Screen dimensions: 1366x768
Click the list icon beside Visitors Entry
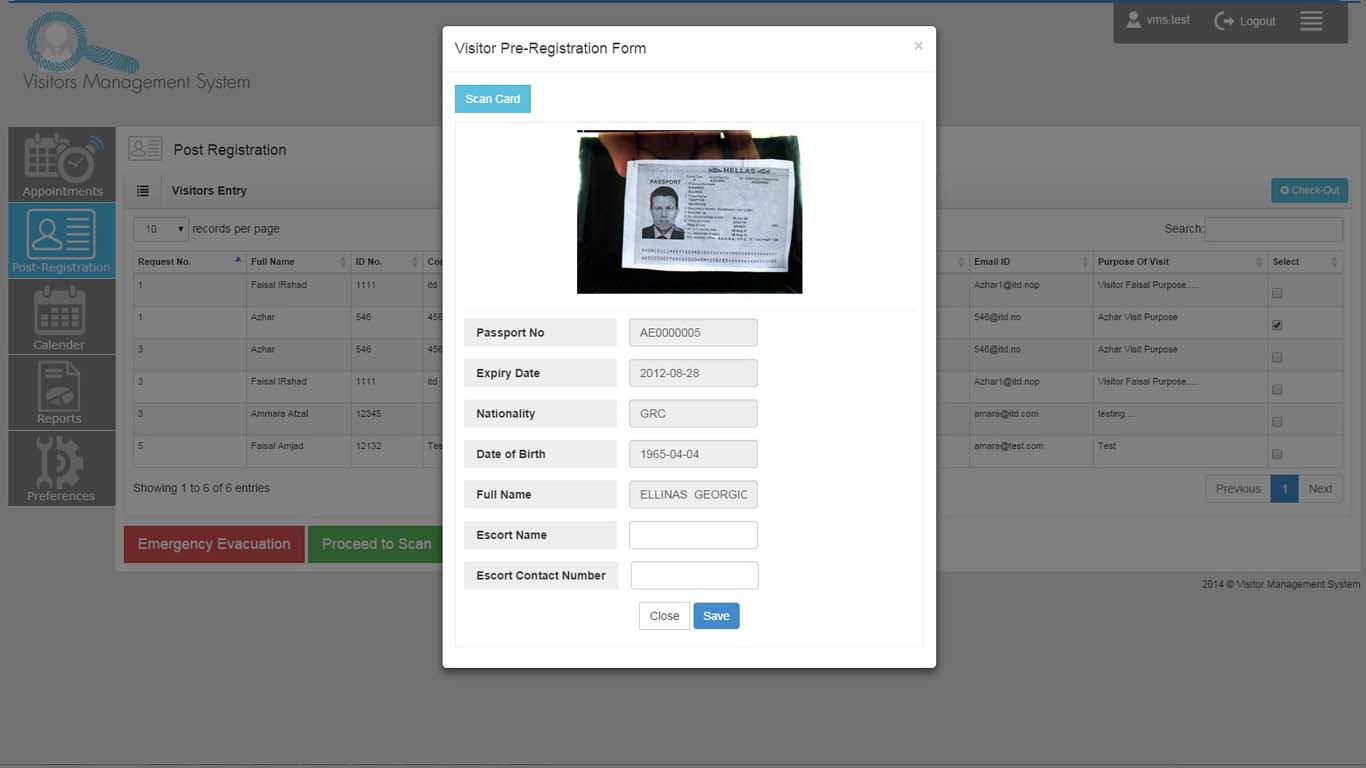click(143, 191)
